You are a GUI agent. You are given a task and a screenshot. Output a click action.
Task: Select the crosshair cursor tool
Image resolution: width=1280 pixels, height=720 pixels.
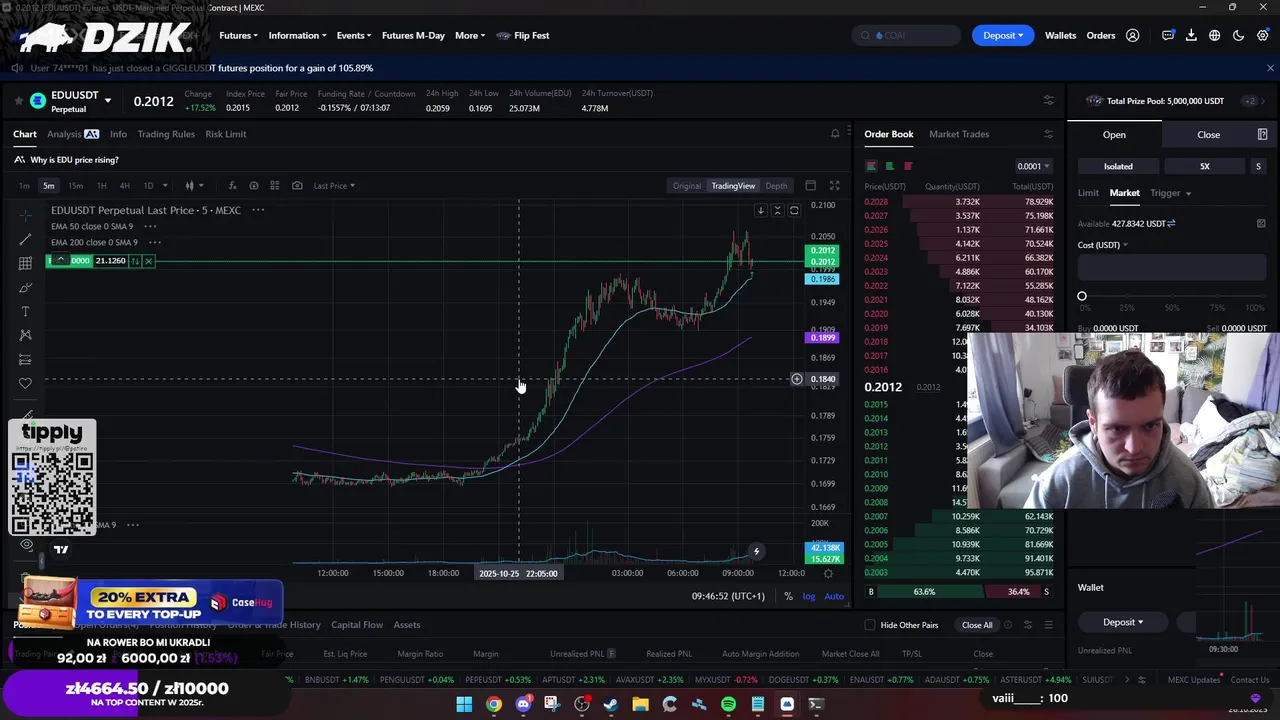pos(25,215)
